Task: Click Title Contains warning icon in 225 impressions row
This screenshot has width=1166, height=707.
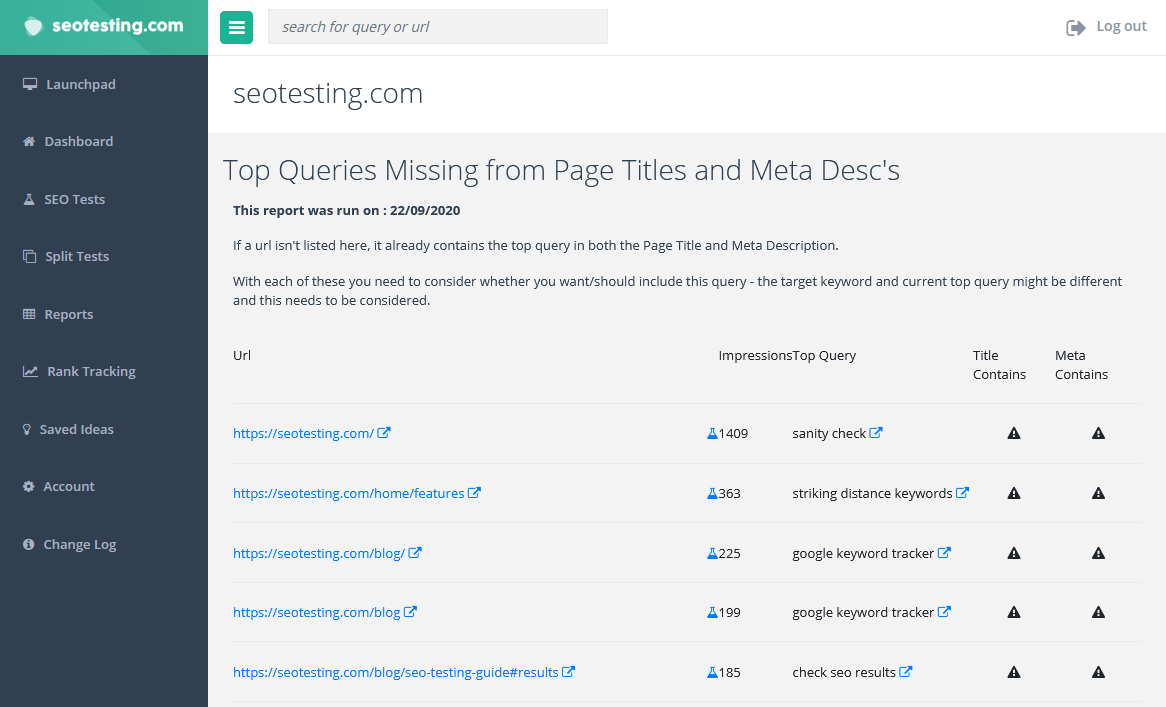Action: click(1014, 553)
